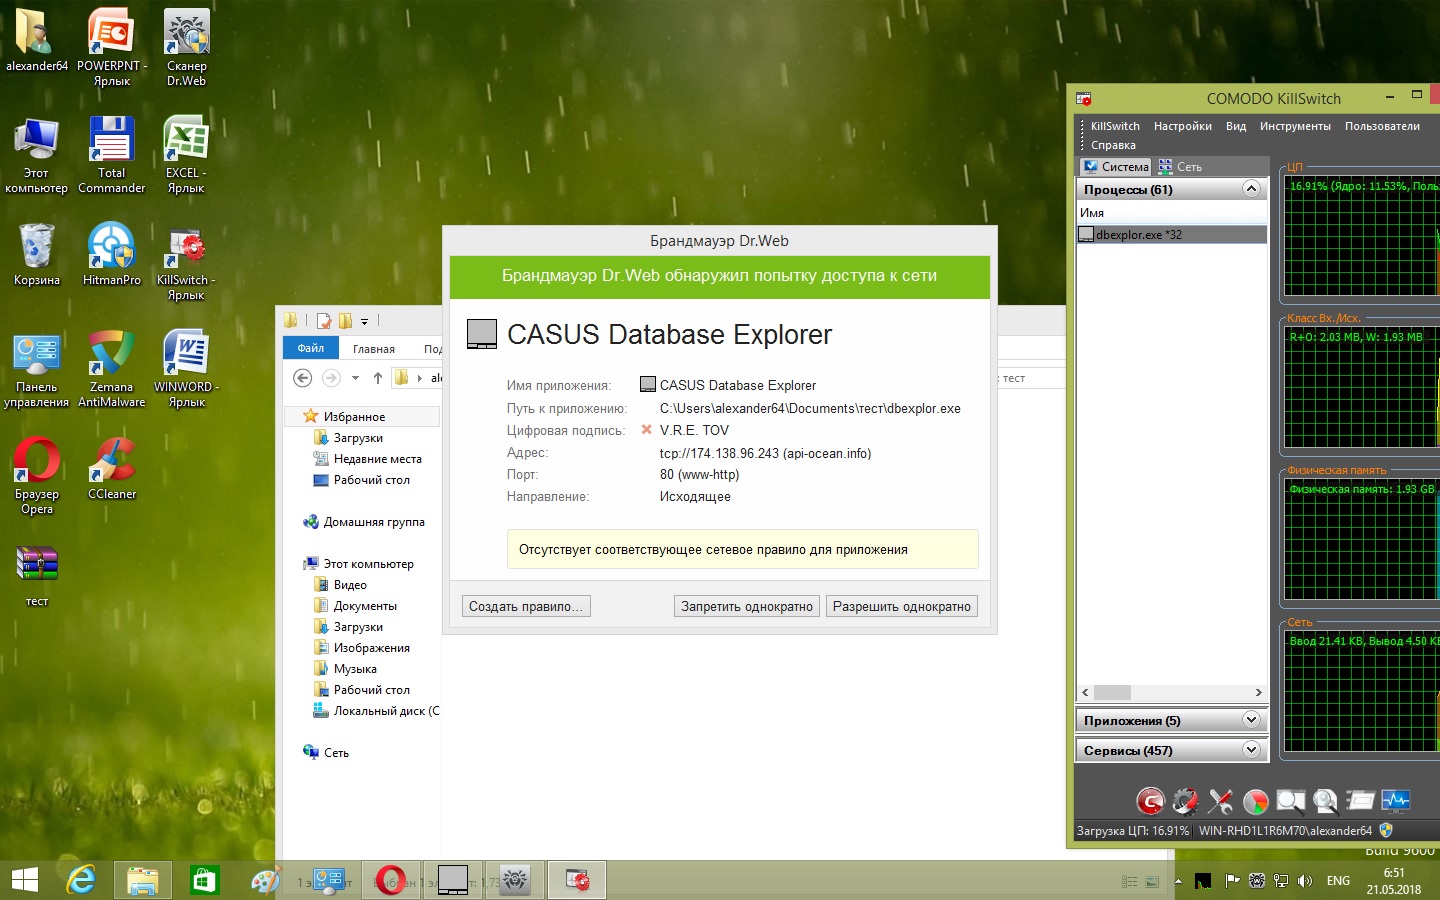Expand the Сервисы (457) panel in KillSwitch
This screenshot has width=1440, height=900.
click(1251, 750)
